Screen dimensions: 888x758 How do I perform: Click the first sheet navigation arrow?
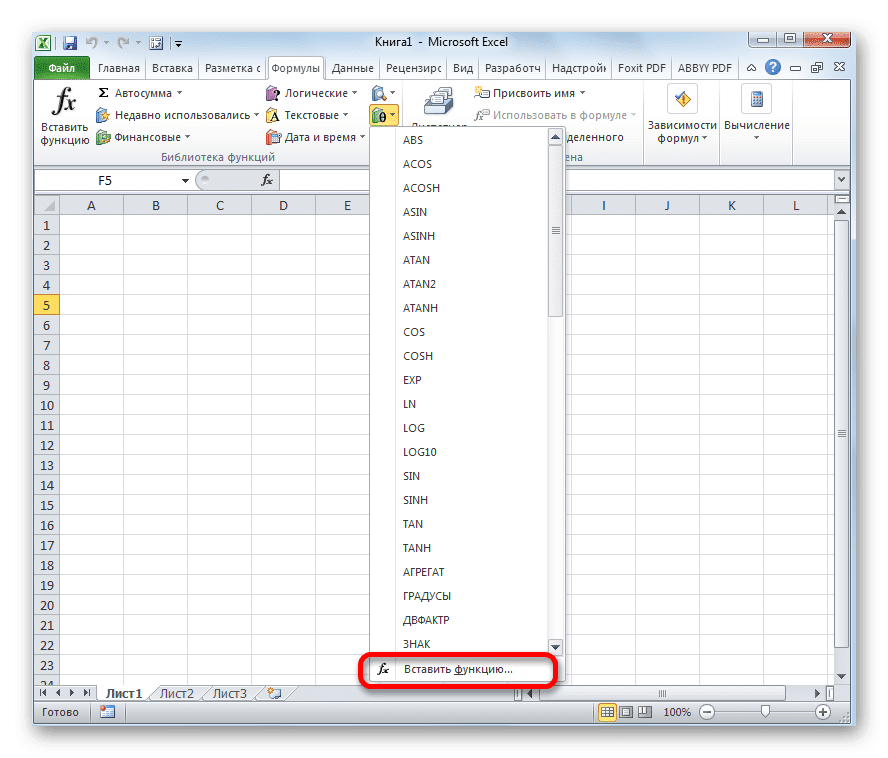pyautogui.click(x=44, y=692)
